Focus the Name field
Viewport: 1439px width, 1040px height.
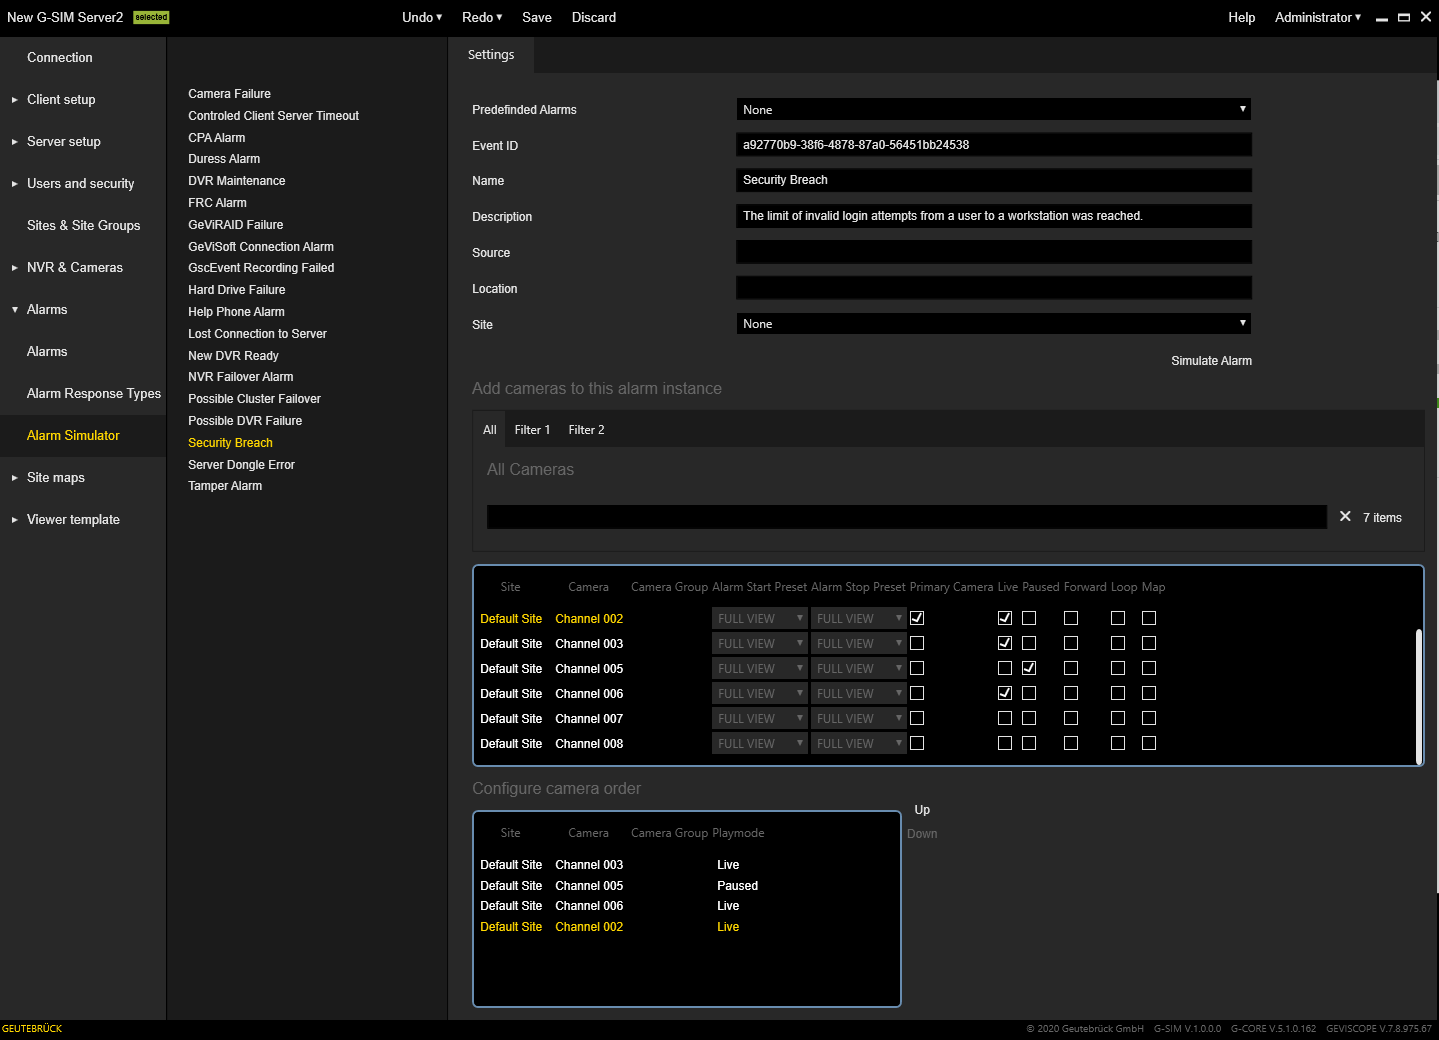993,180
